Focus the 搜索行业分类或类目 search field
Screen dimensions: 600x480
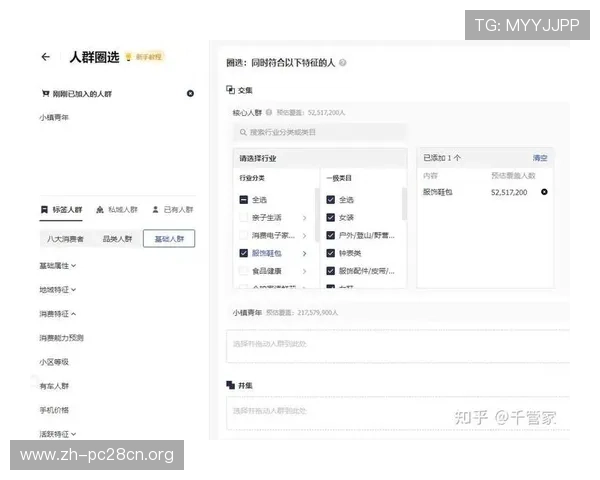pyautogui.click(x=319, y=132)
